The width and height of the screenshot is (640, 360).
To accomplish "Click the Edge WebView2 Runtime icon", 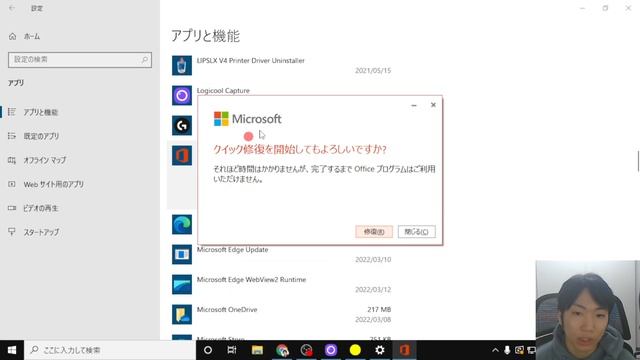I will click(182, 284).
